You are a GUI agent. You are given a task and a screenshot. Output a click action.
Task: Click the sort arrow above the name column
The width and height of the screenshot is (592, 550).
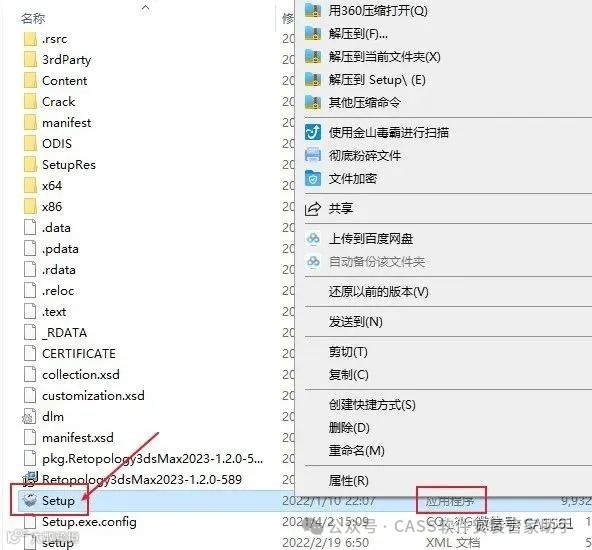(x=145, y=7)
